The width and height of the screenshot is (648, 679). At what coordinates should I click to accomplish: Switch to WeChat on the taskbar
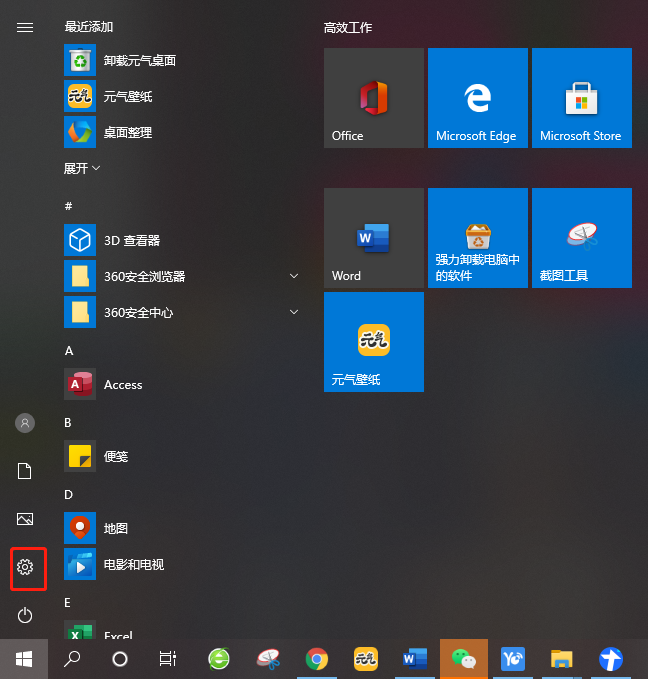[x=464, y=659]
